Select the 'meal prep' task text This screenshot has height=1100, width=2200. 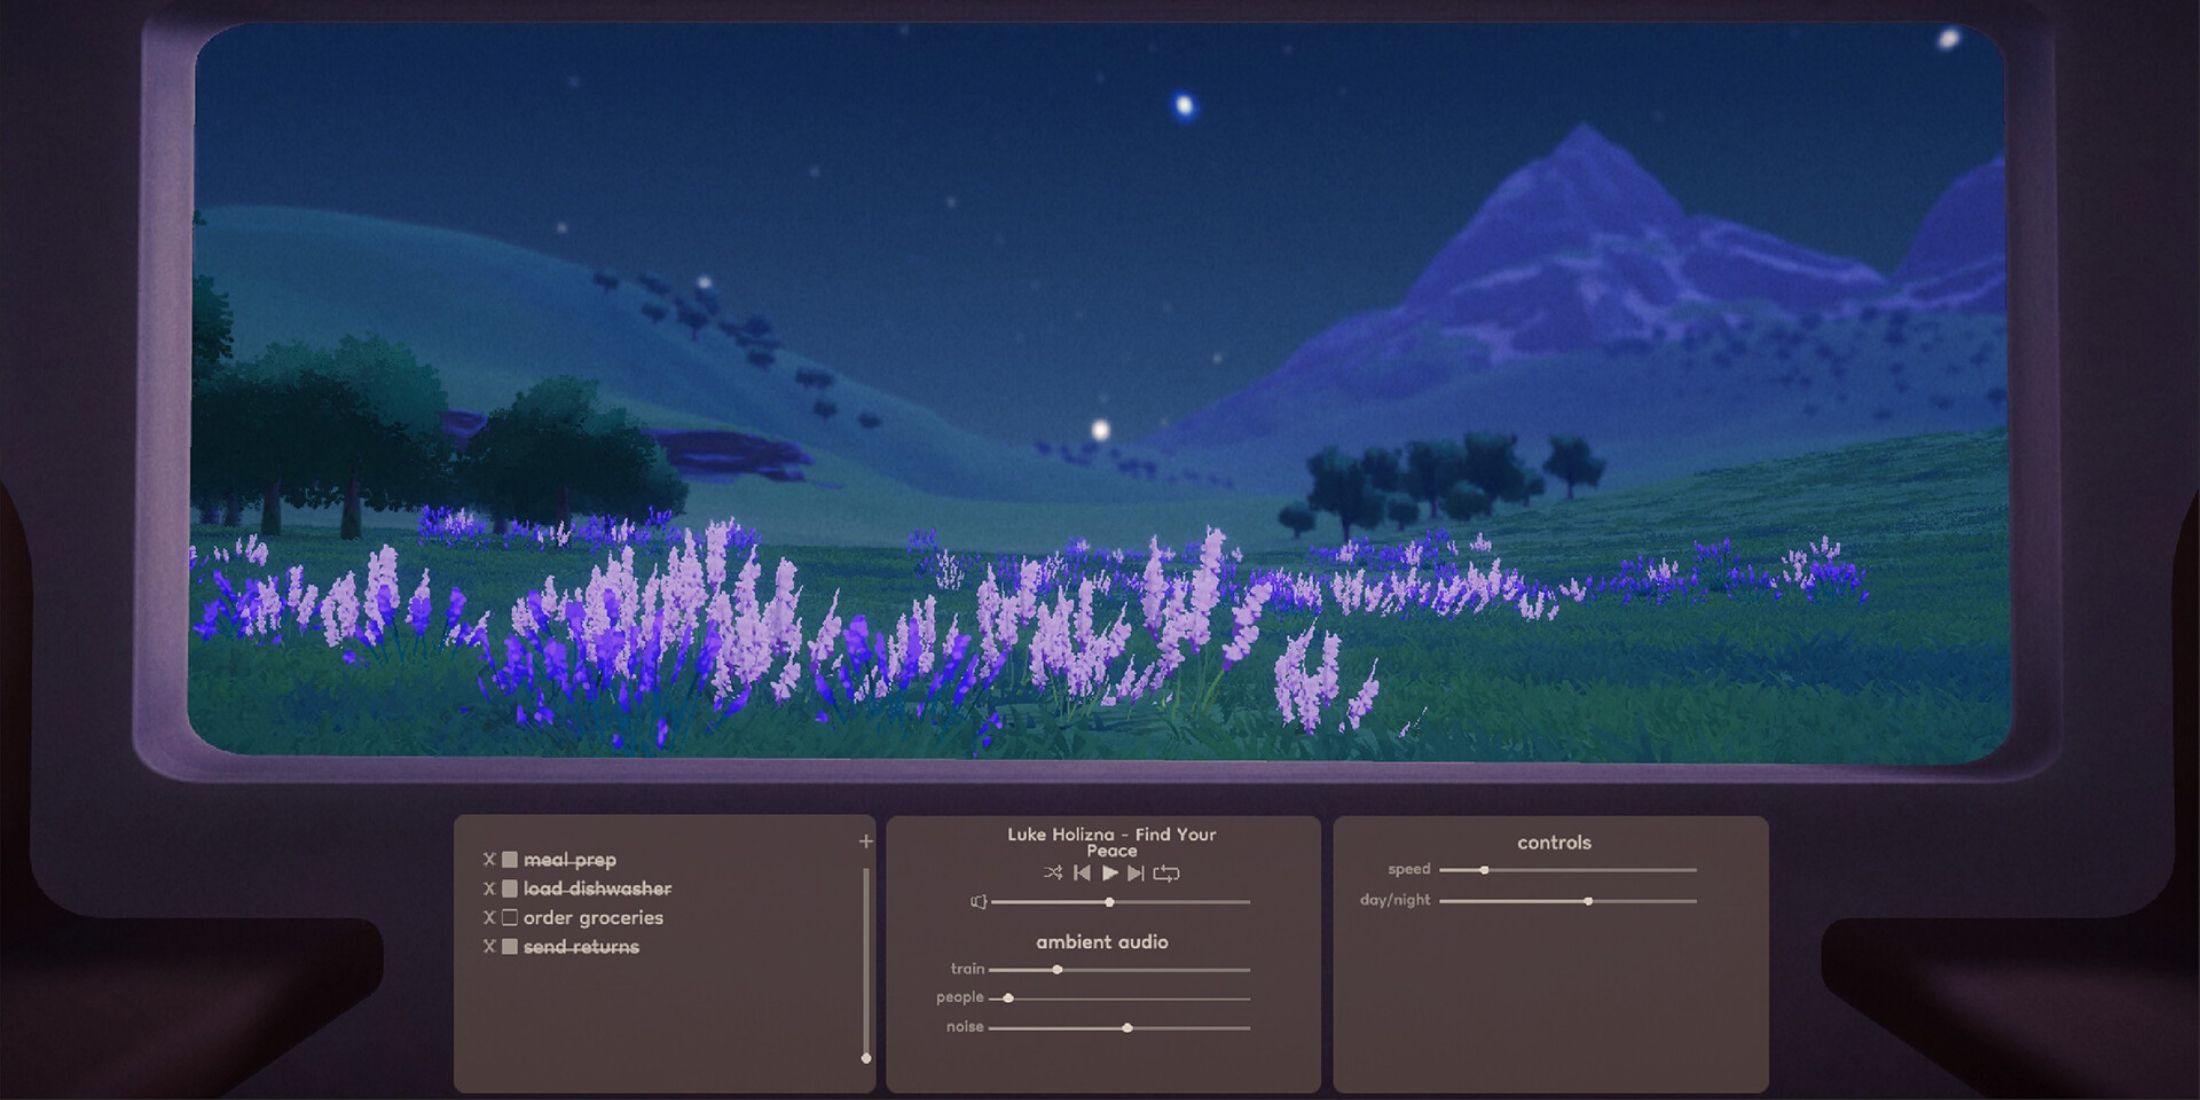[x=570, y=859]
